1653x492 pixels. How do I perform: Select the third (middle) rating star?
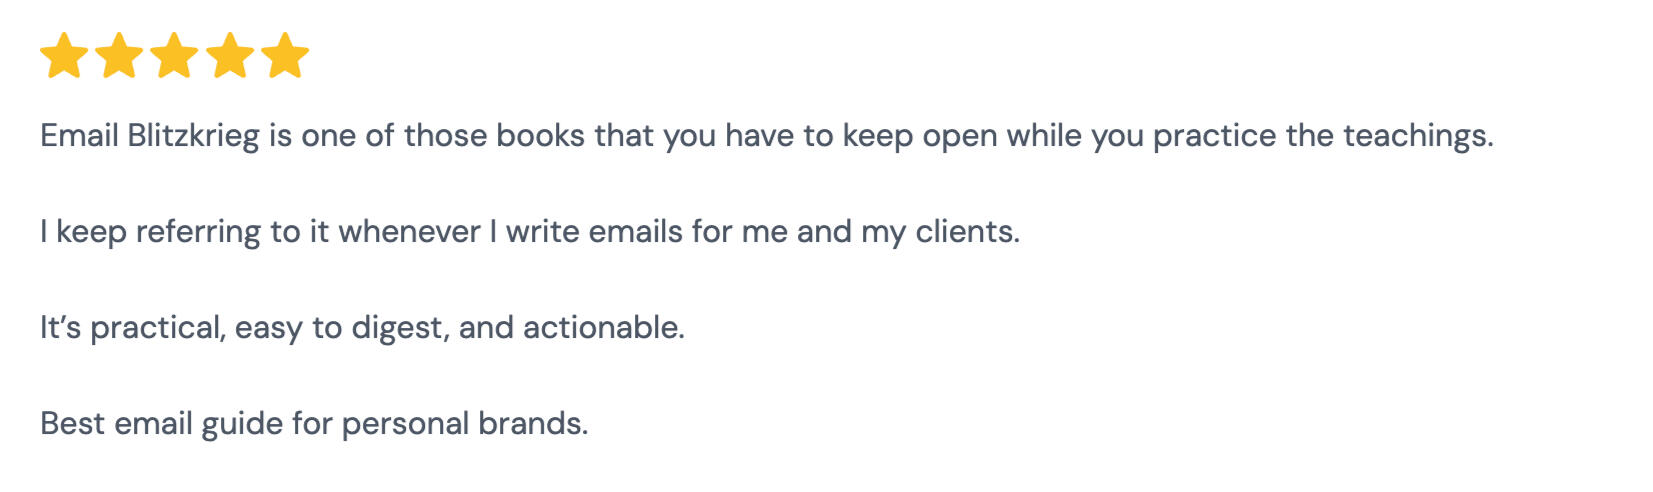pyautogui.click(x=175, y=56)
